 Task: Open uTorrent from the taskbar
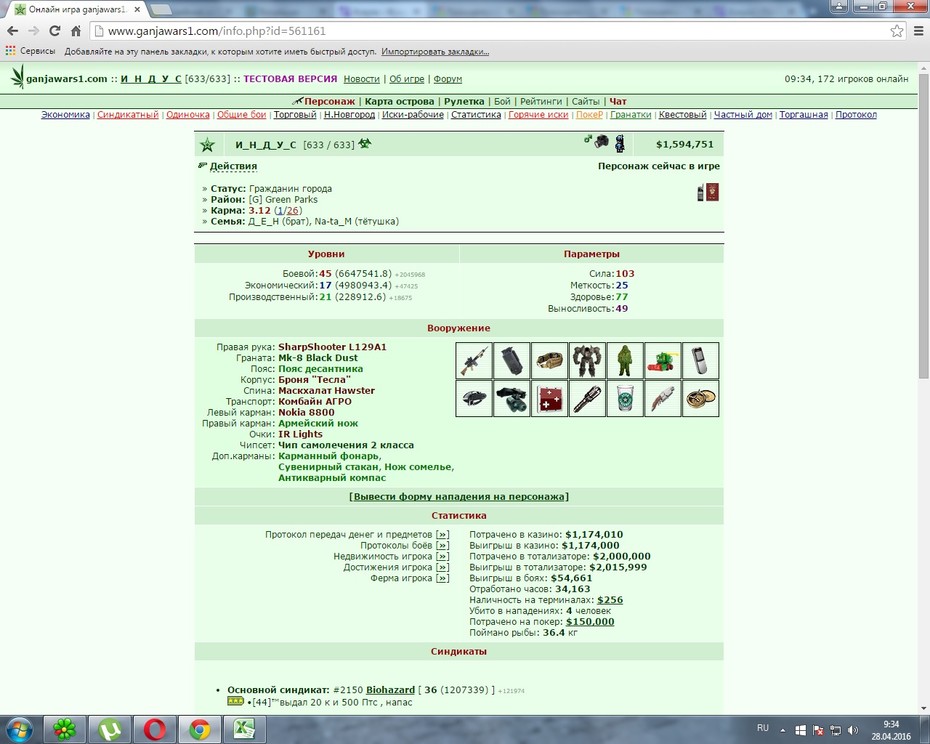(109, 730)
